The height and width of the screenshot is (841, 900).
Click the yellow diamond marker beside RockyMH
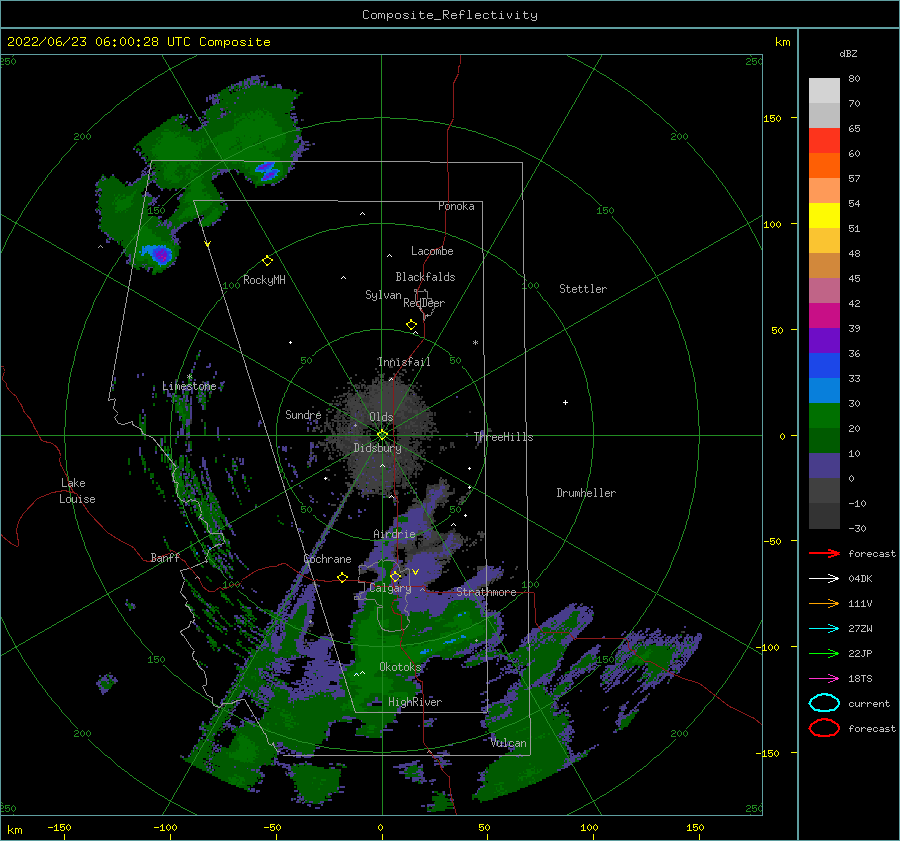[x=267, y=260]
